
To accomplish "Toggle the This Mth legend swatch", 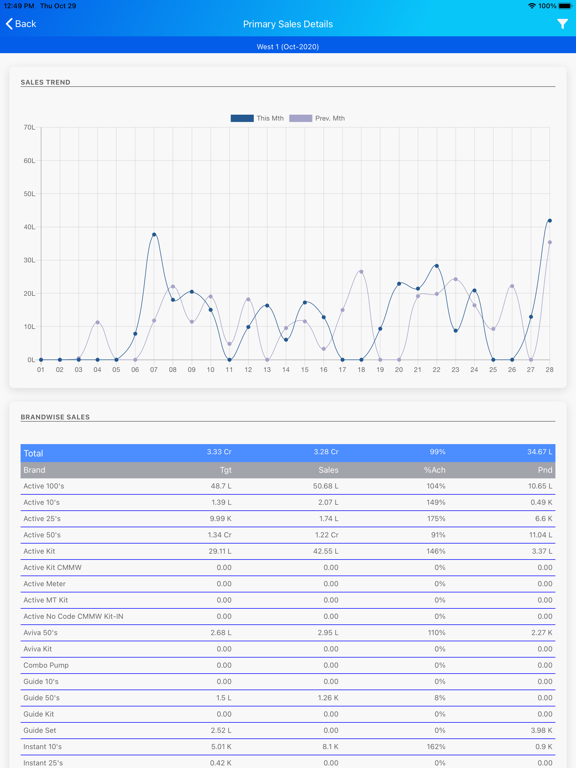I will coord(242,118).
